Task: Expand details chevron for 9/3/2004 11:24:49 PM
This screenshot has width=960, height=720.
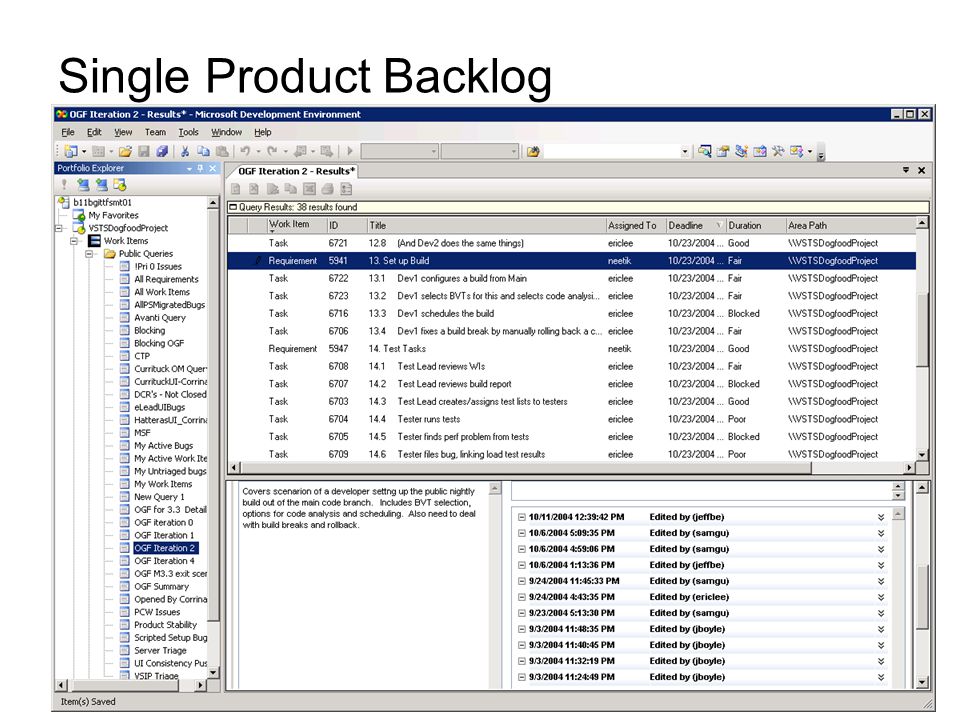Action: (x=881, y=677)
